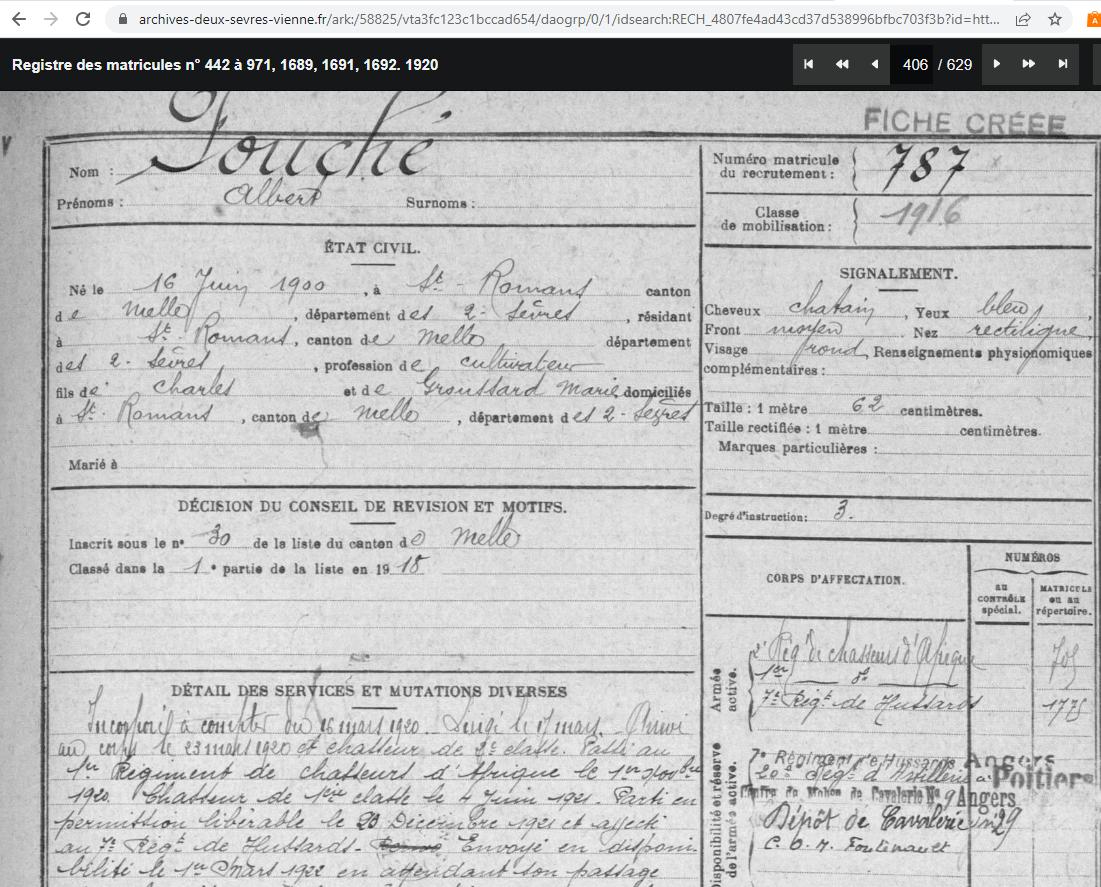This screenshot has height=887, width=1101.
Task: Open the share page icon in address bar
Action: click(x=1022, y=20)
